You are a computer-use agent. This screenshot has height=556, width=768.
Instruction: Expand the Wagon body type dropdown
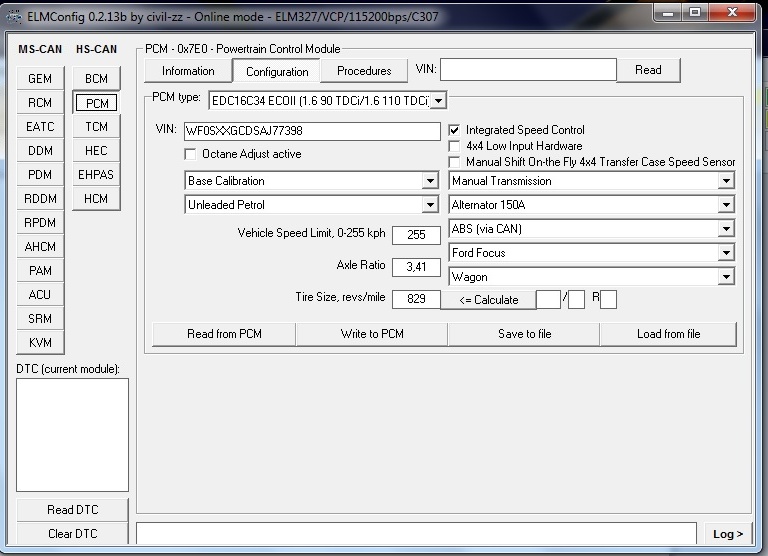(726, 277)
